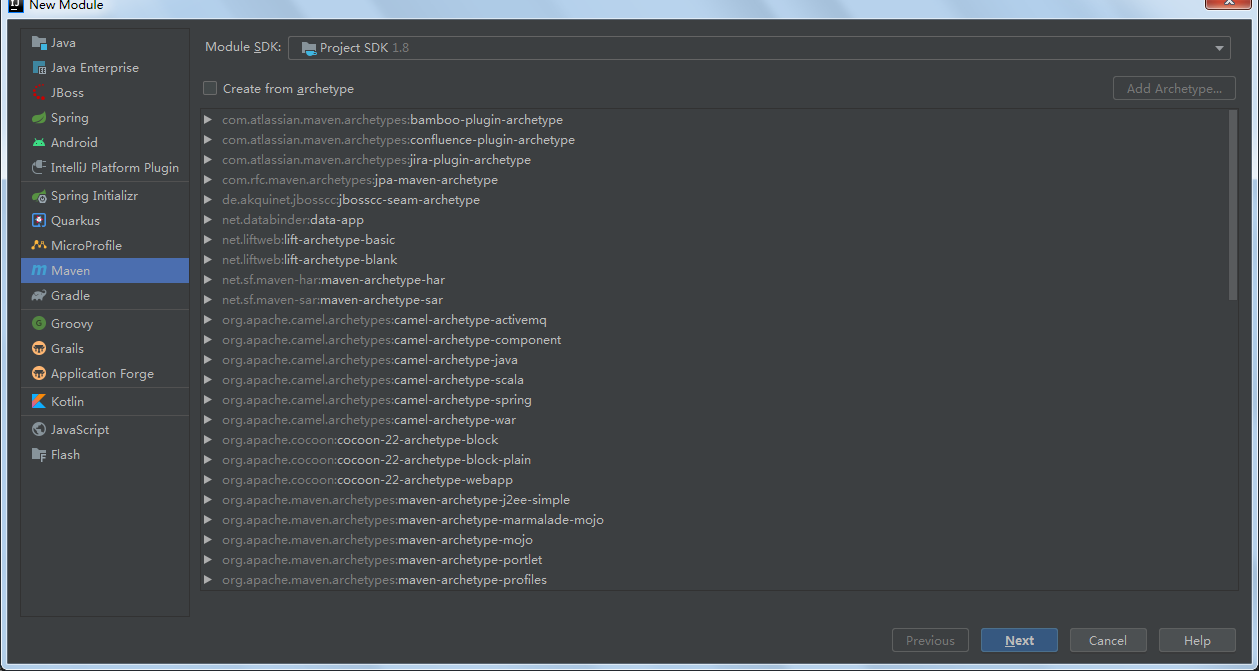Click the Next button
1259x671 pixels.
coord(1019,640)
